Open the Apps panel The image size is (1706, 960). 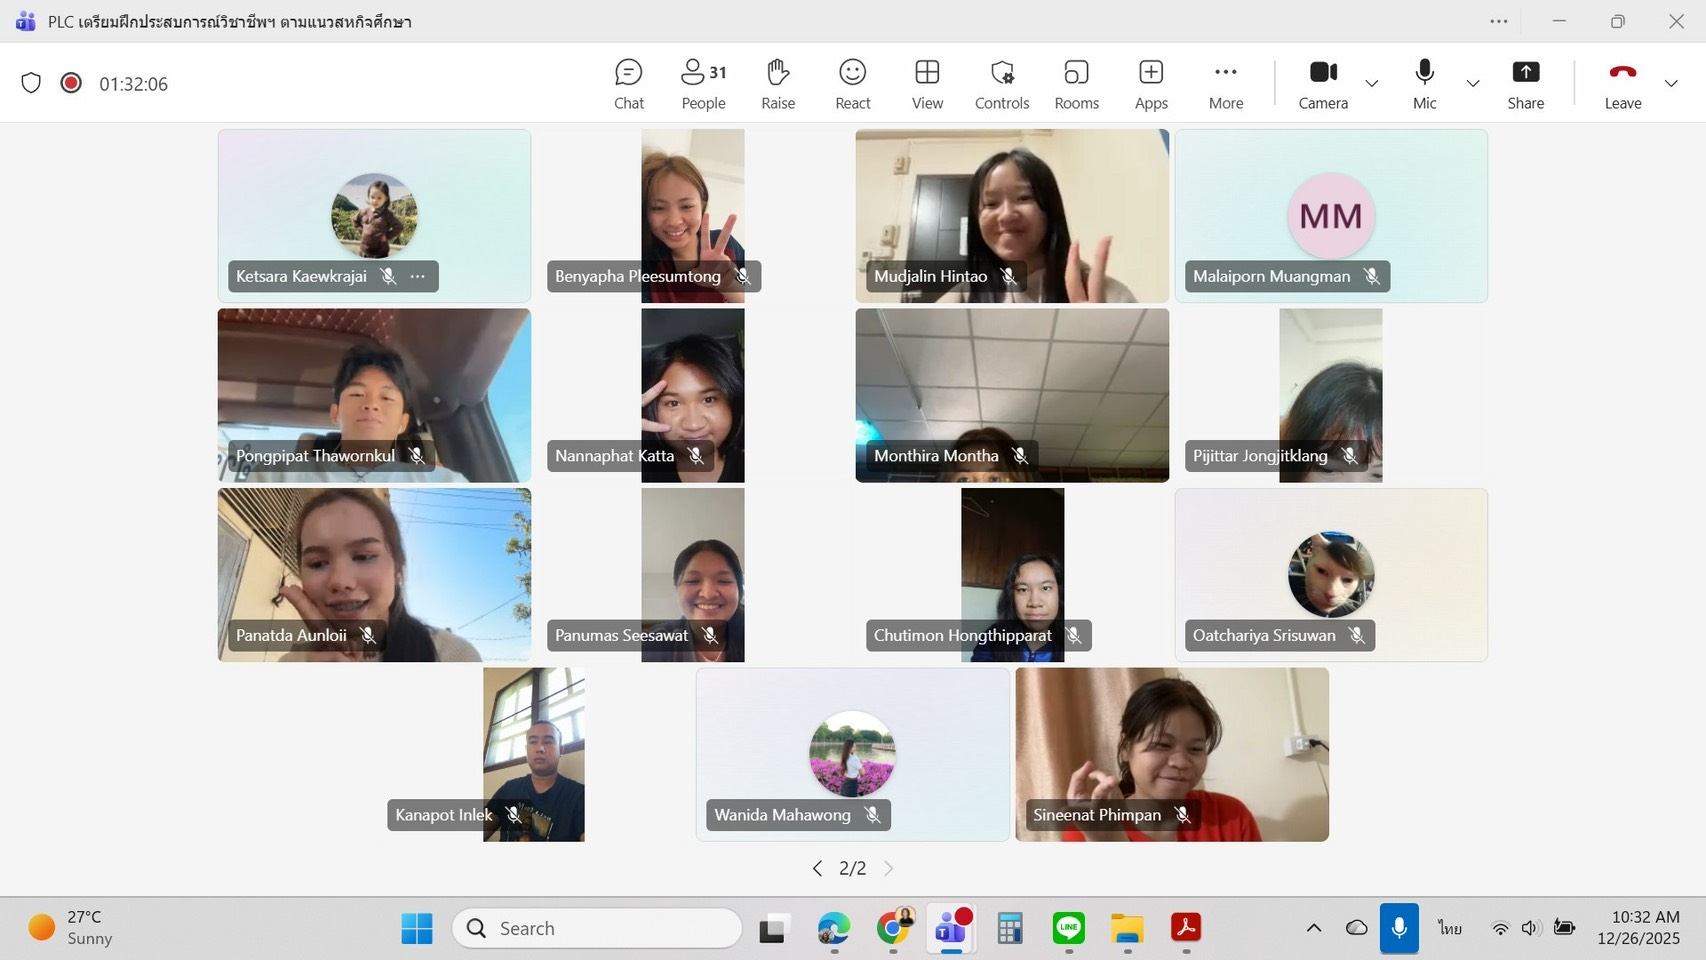(1151, 84)
